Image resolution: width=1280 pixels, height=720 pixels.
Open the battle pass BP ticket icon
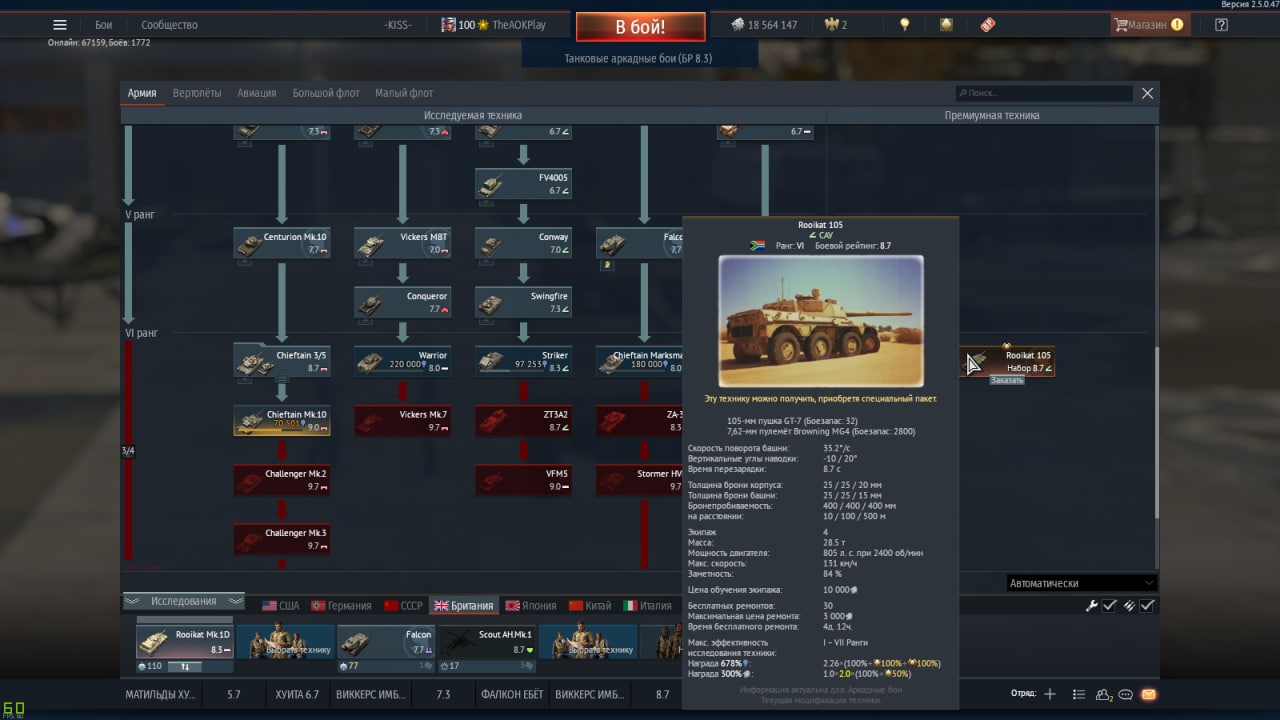click(988, 25)
